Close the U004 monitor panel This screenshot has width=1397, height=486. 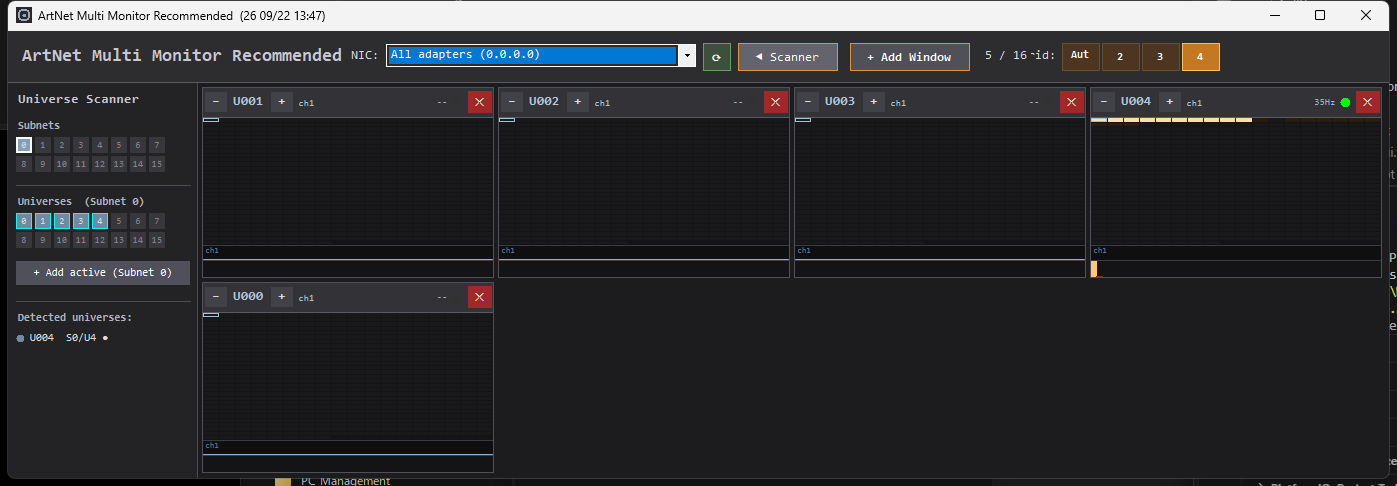click(1367, 102)
